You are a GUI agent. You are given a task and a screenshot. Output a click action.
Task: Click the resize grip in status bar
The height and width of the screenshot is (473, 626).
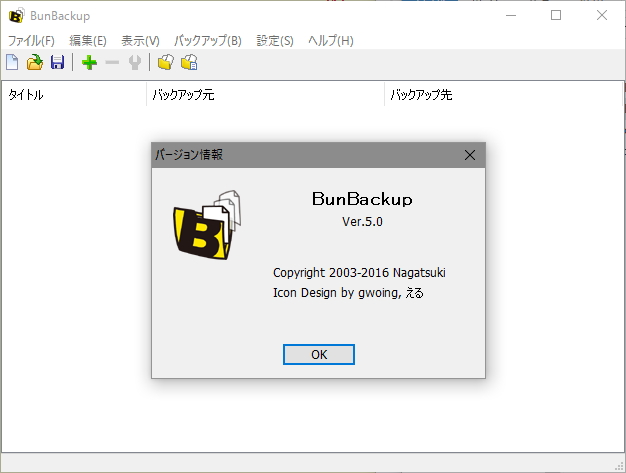(619, 466)
